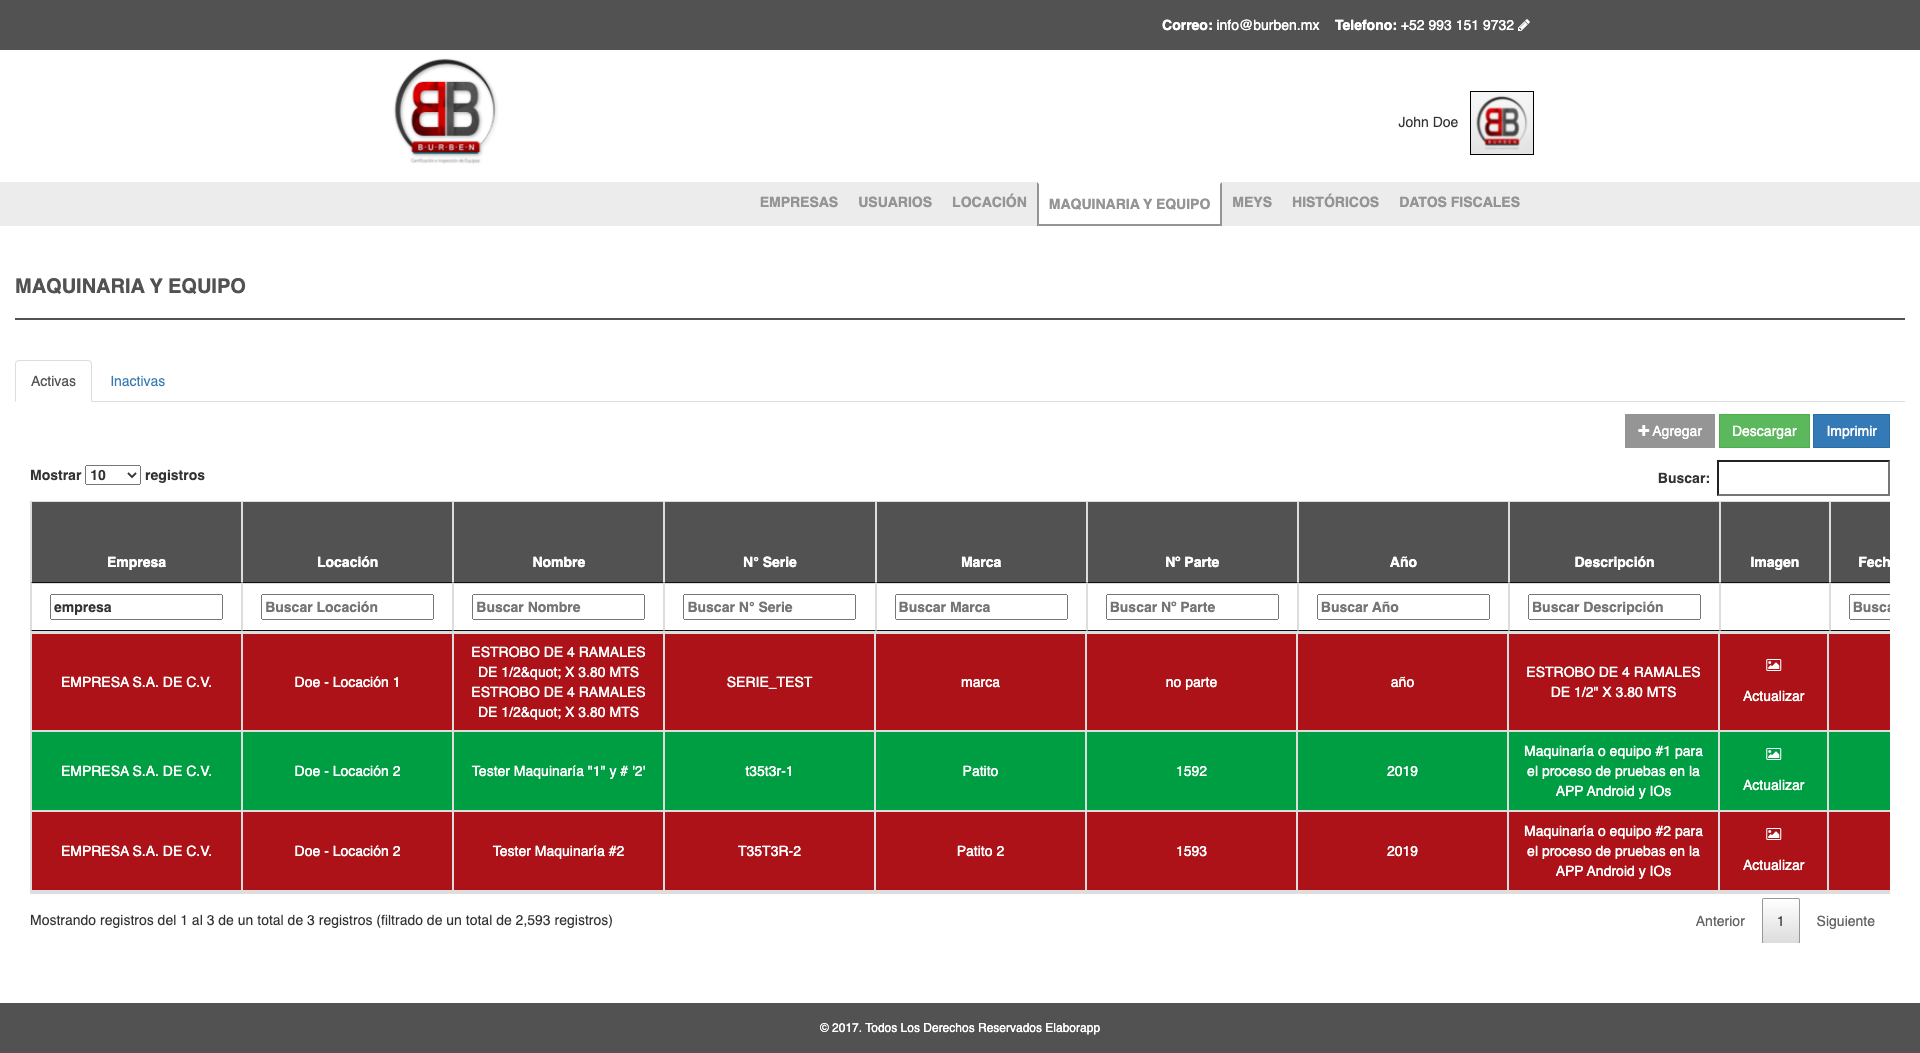1920x1053 pixels.
Task: Open the DATOS FISCALES menu item
Action: pos(1458,202)
